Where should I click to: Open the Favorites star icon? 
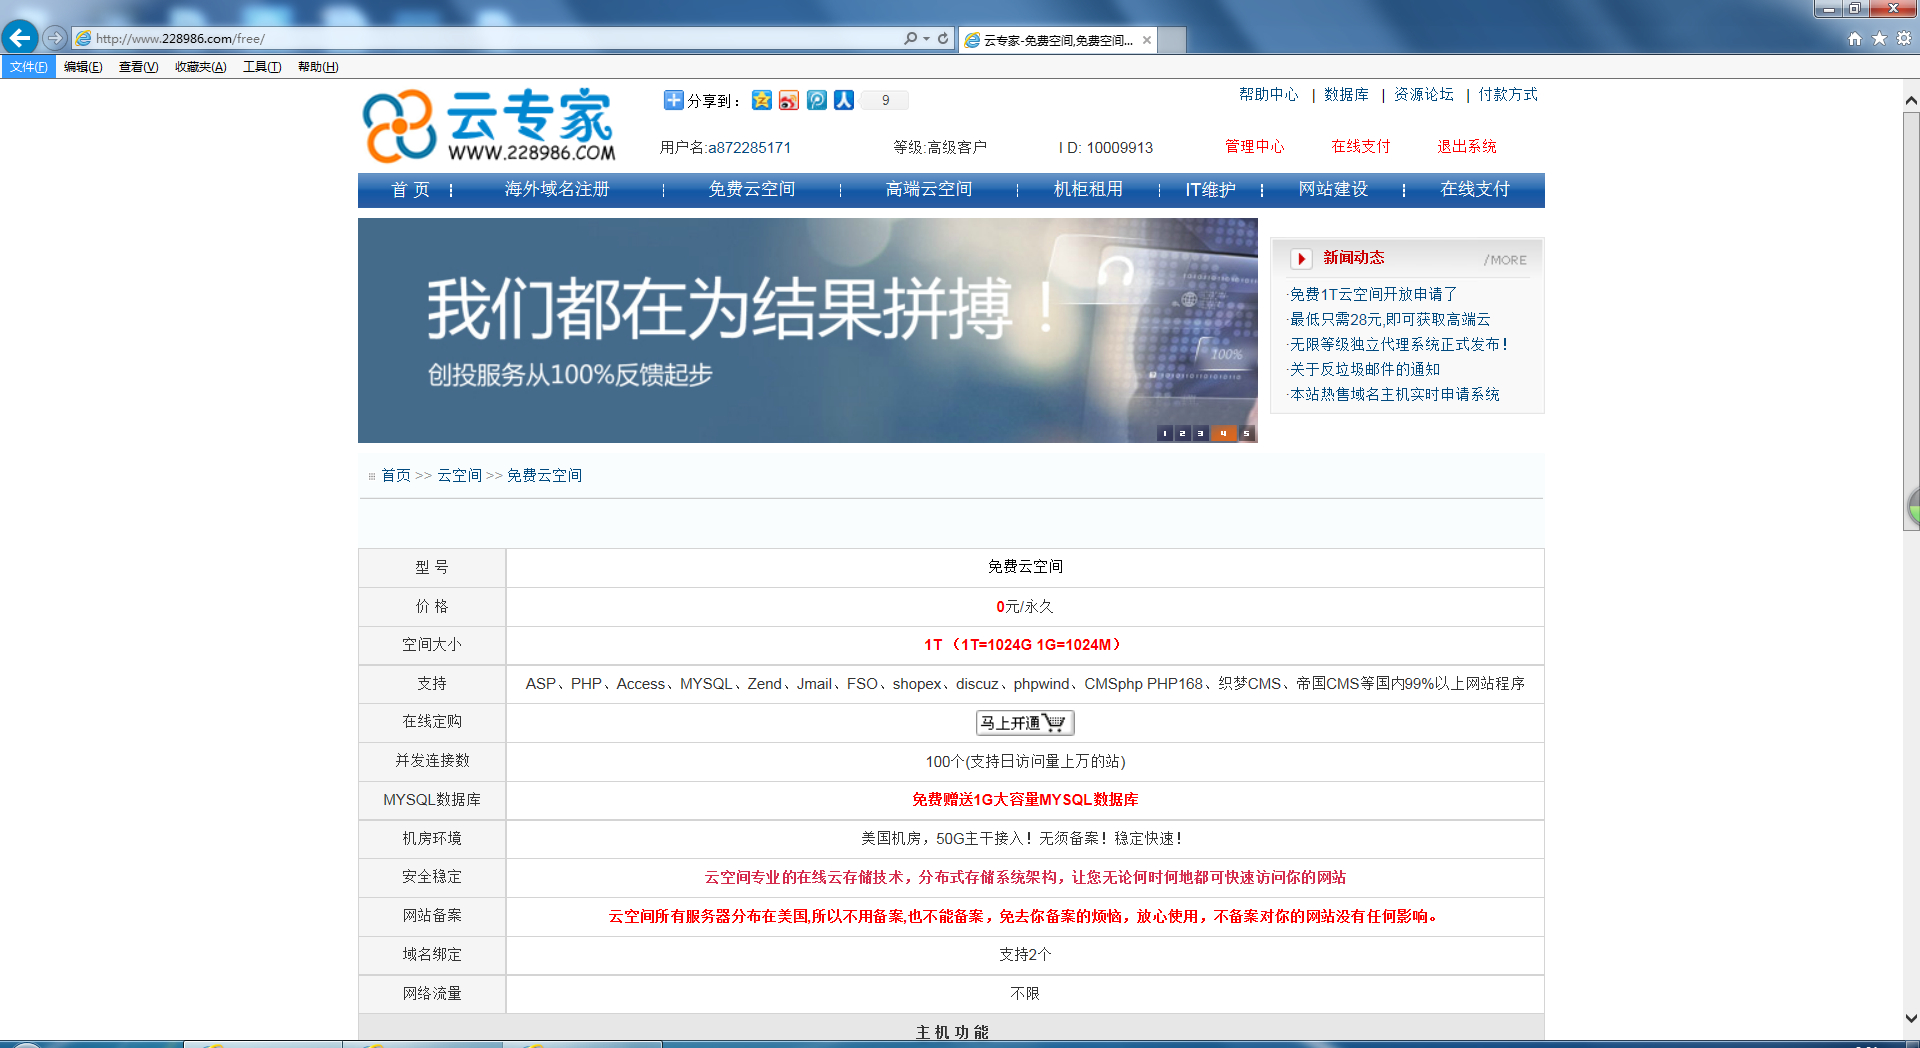point(1879,38)
